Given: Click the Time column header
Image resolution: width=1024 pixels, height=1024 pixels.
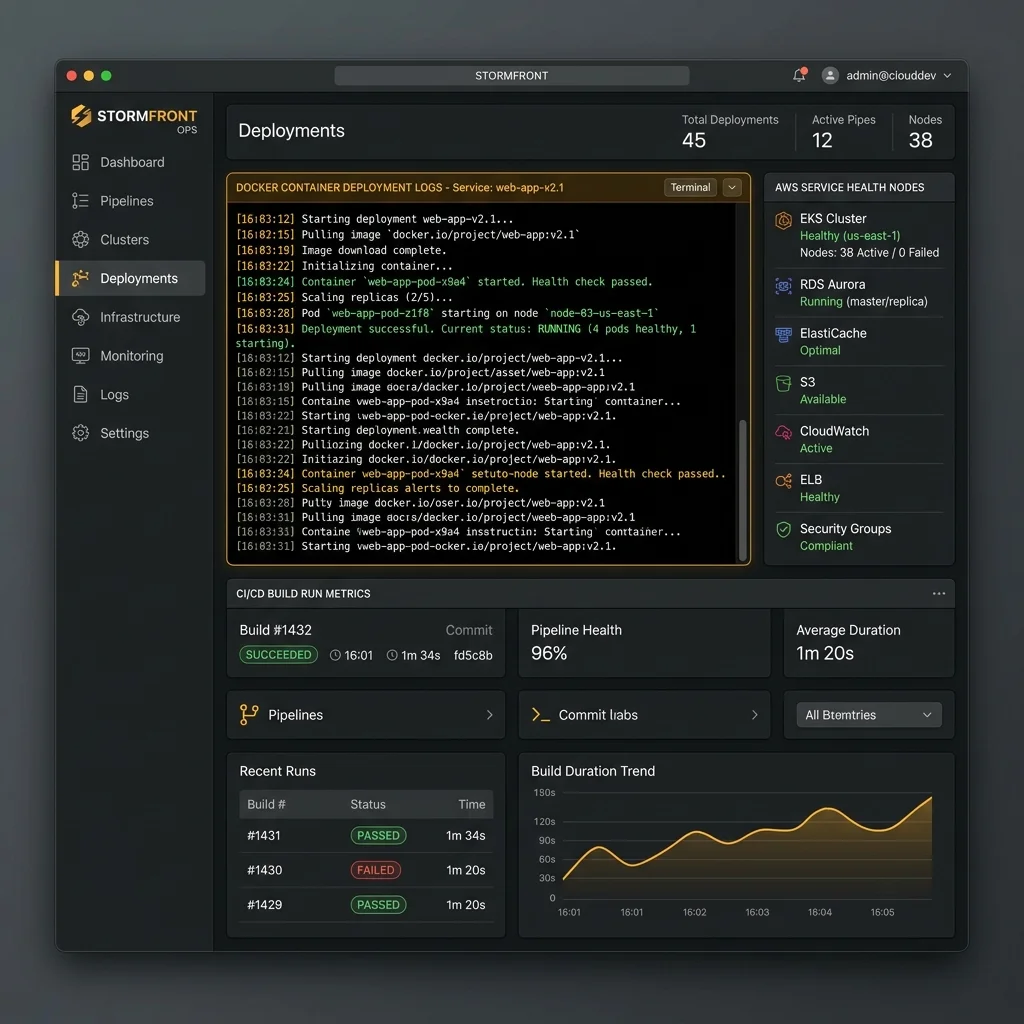Looking at the screenshot, I should (x=472, y=805).
